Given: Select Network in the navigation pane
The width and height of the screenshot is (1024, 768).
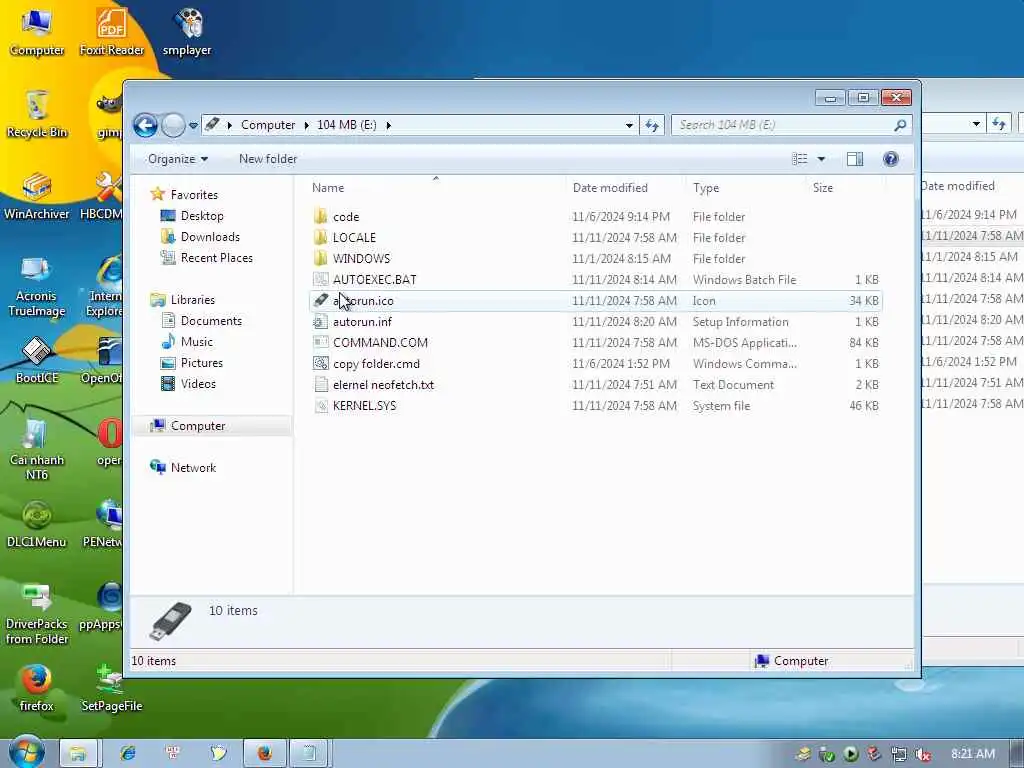Looking at the screenshot, I should point(193,468).
